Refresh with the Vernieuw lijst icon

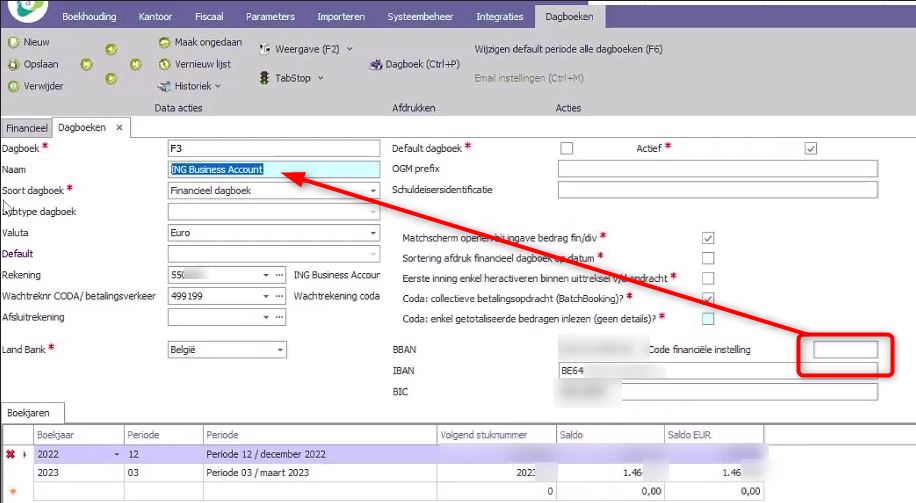coord(164,64)
